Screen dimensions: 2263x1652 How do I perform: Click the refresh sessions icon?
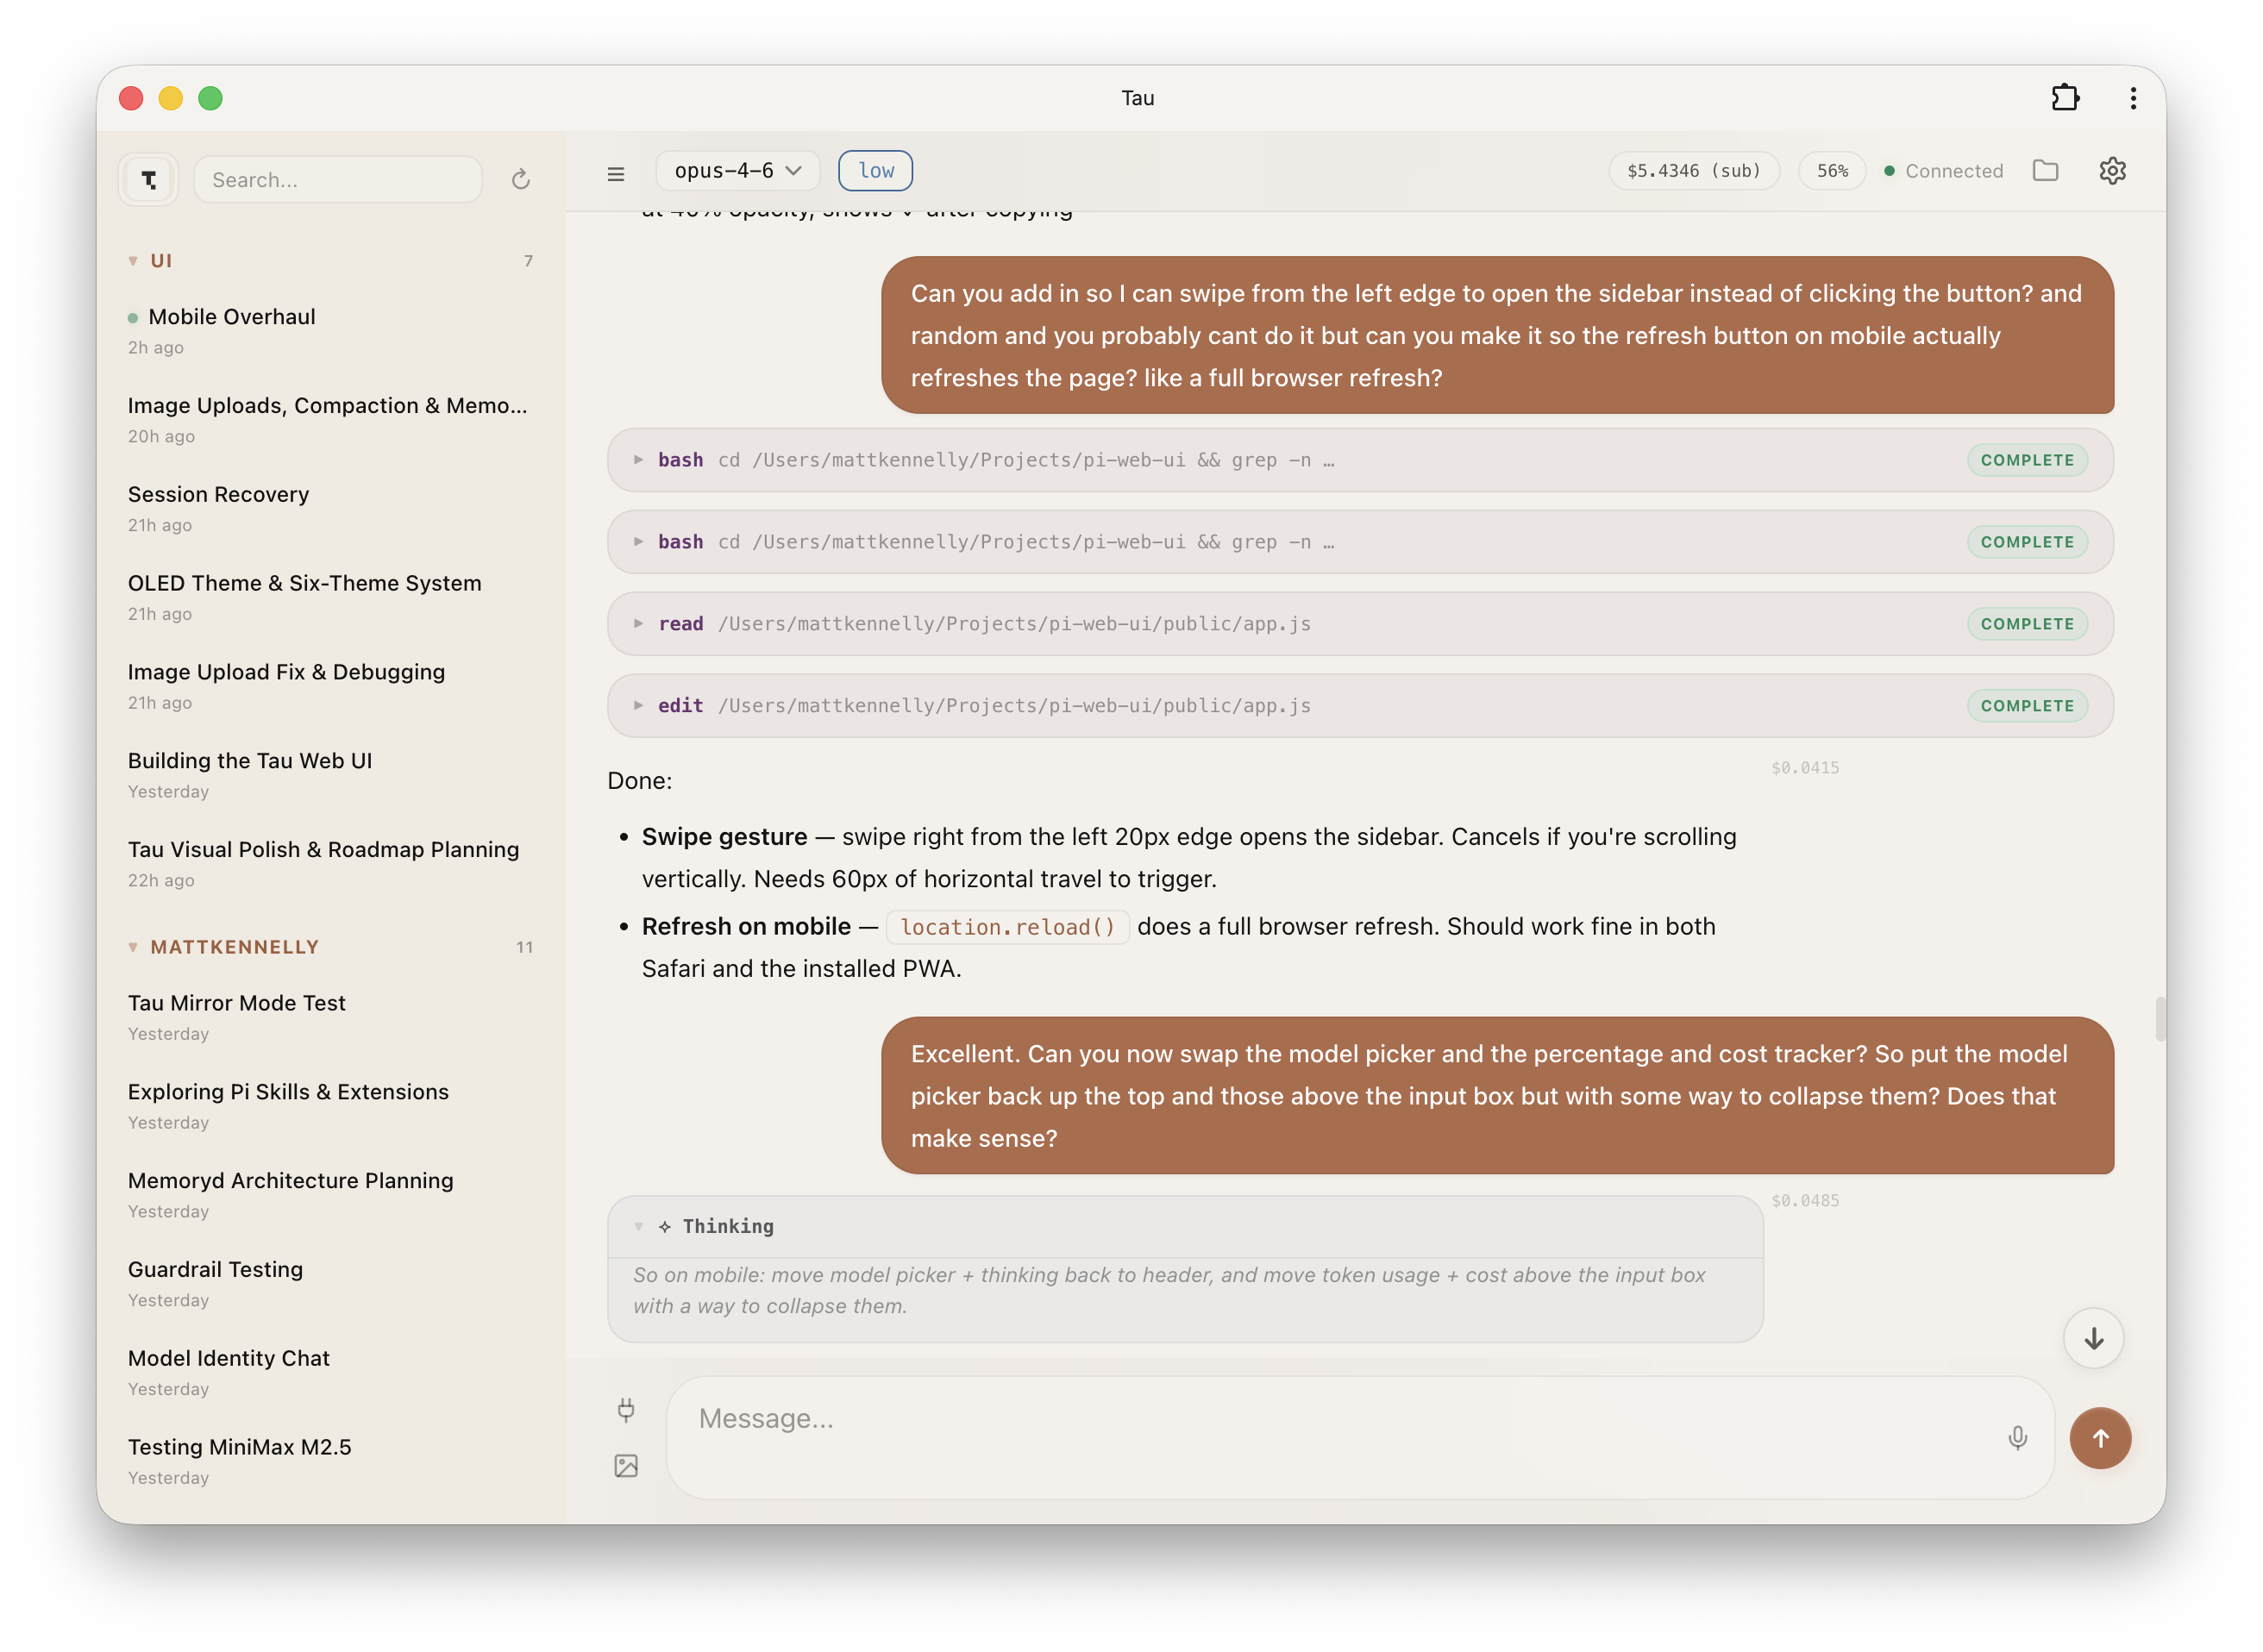(521, 180)
